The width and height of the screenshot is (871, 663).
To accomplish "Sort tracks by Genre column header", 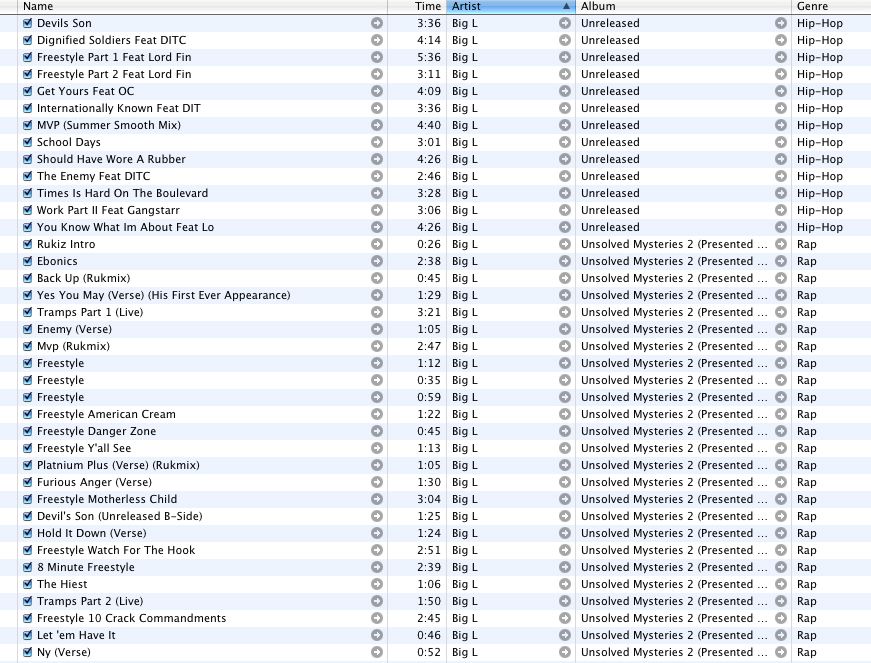I will 831,7.
